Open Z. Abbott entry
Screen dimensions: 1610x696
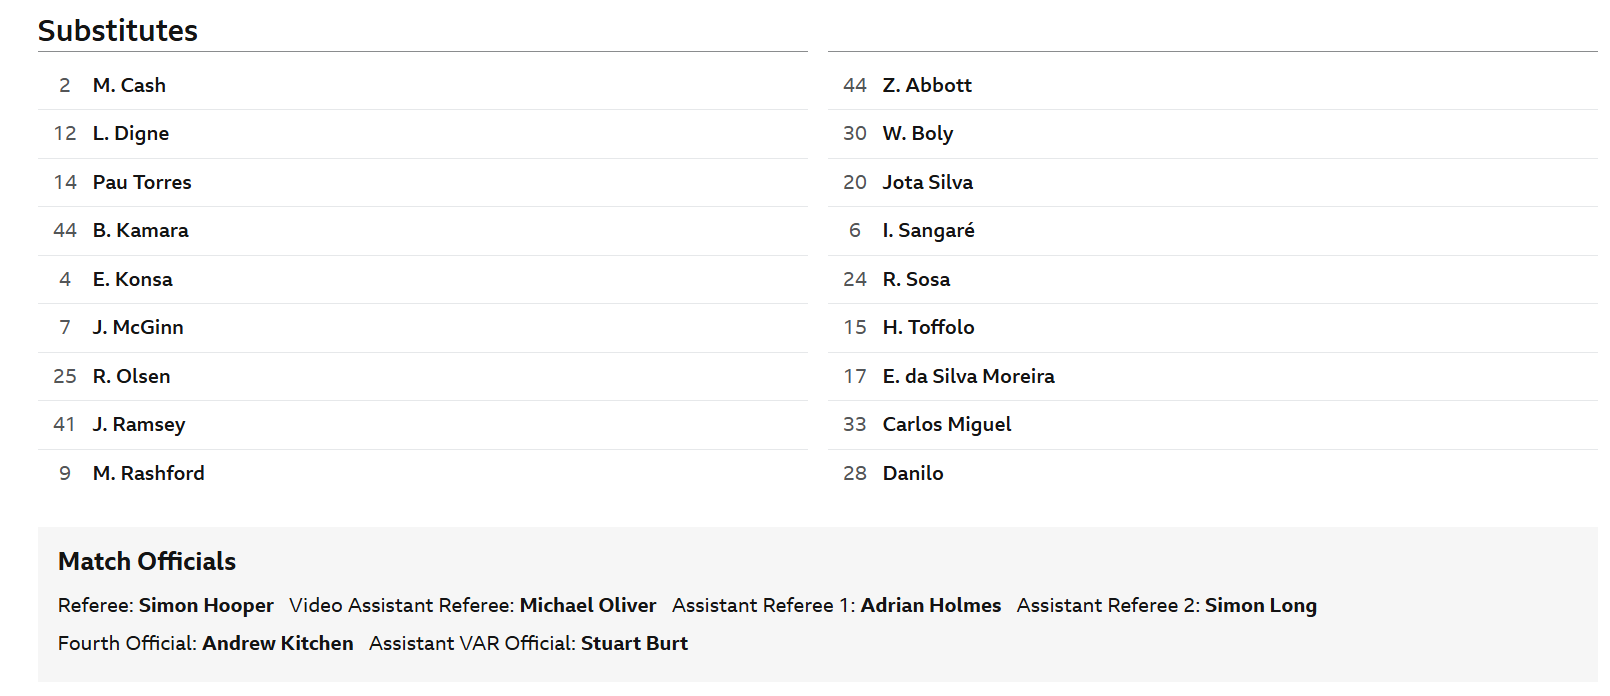(1213, 85)
